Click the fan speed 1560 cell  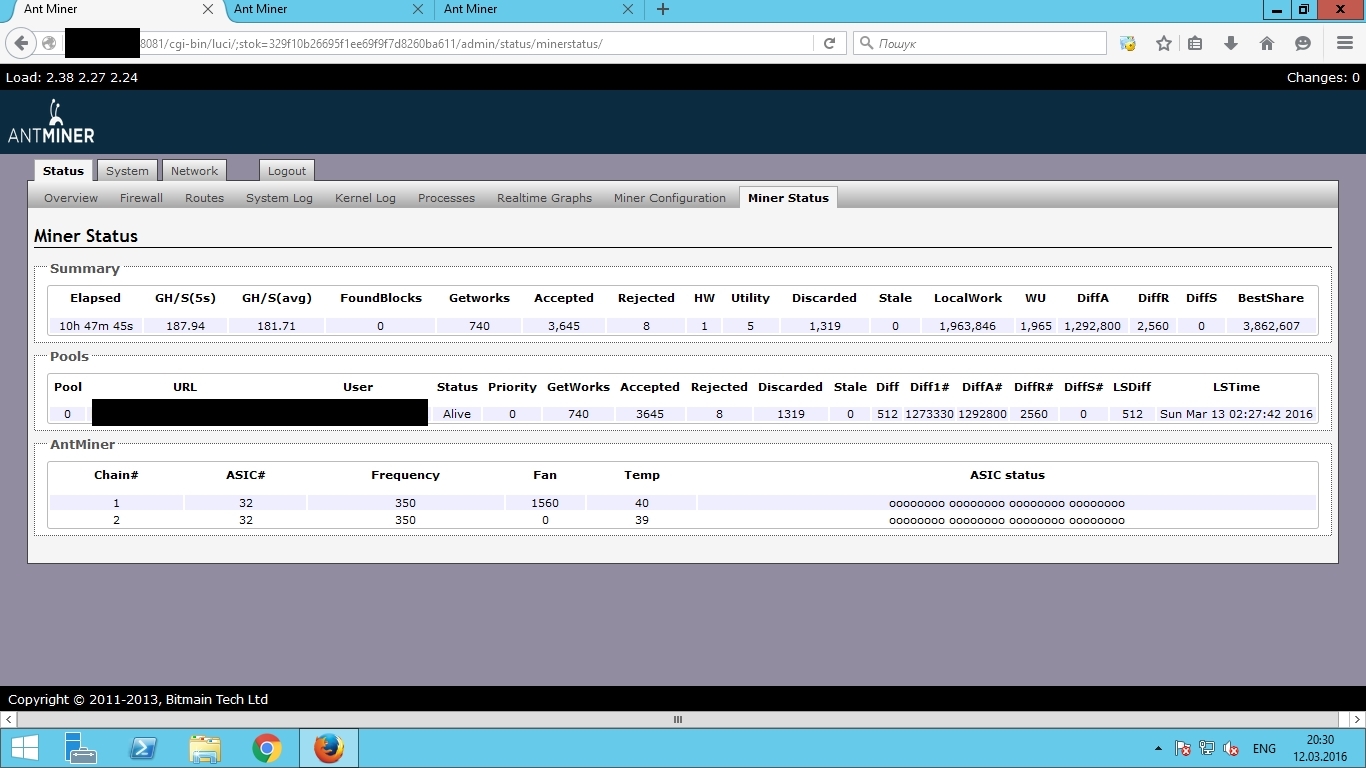coord(545,503)
